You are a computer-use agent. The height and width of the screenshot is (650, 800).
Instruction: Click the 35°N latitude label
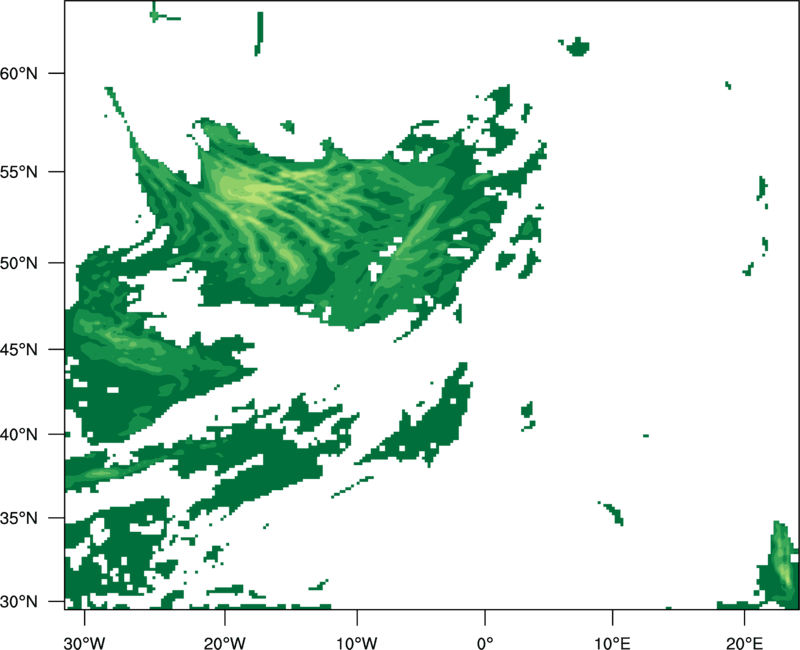tap(18, 518)
